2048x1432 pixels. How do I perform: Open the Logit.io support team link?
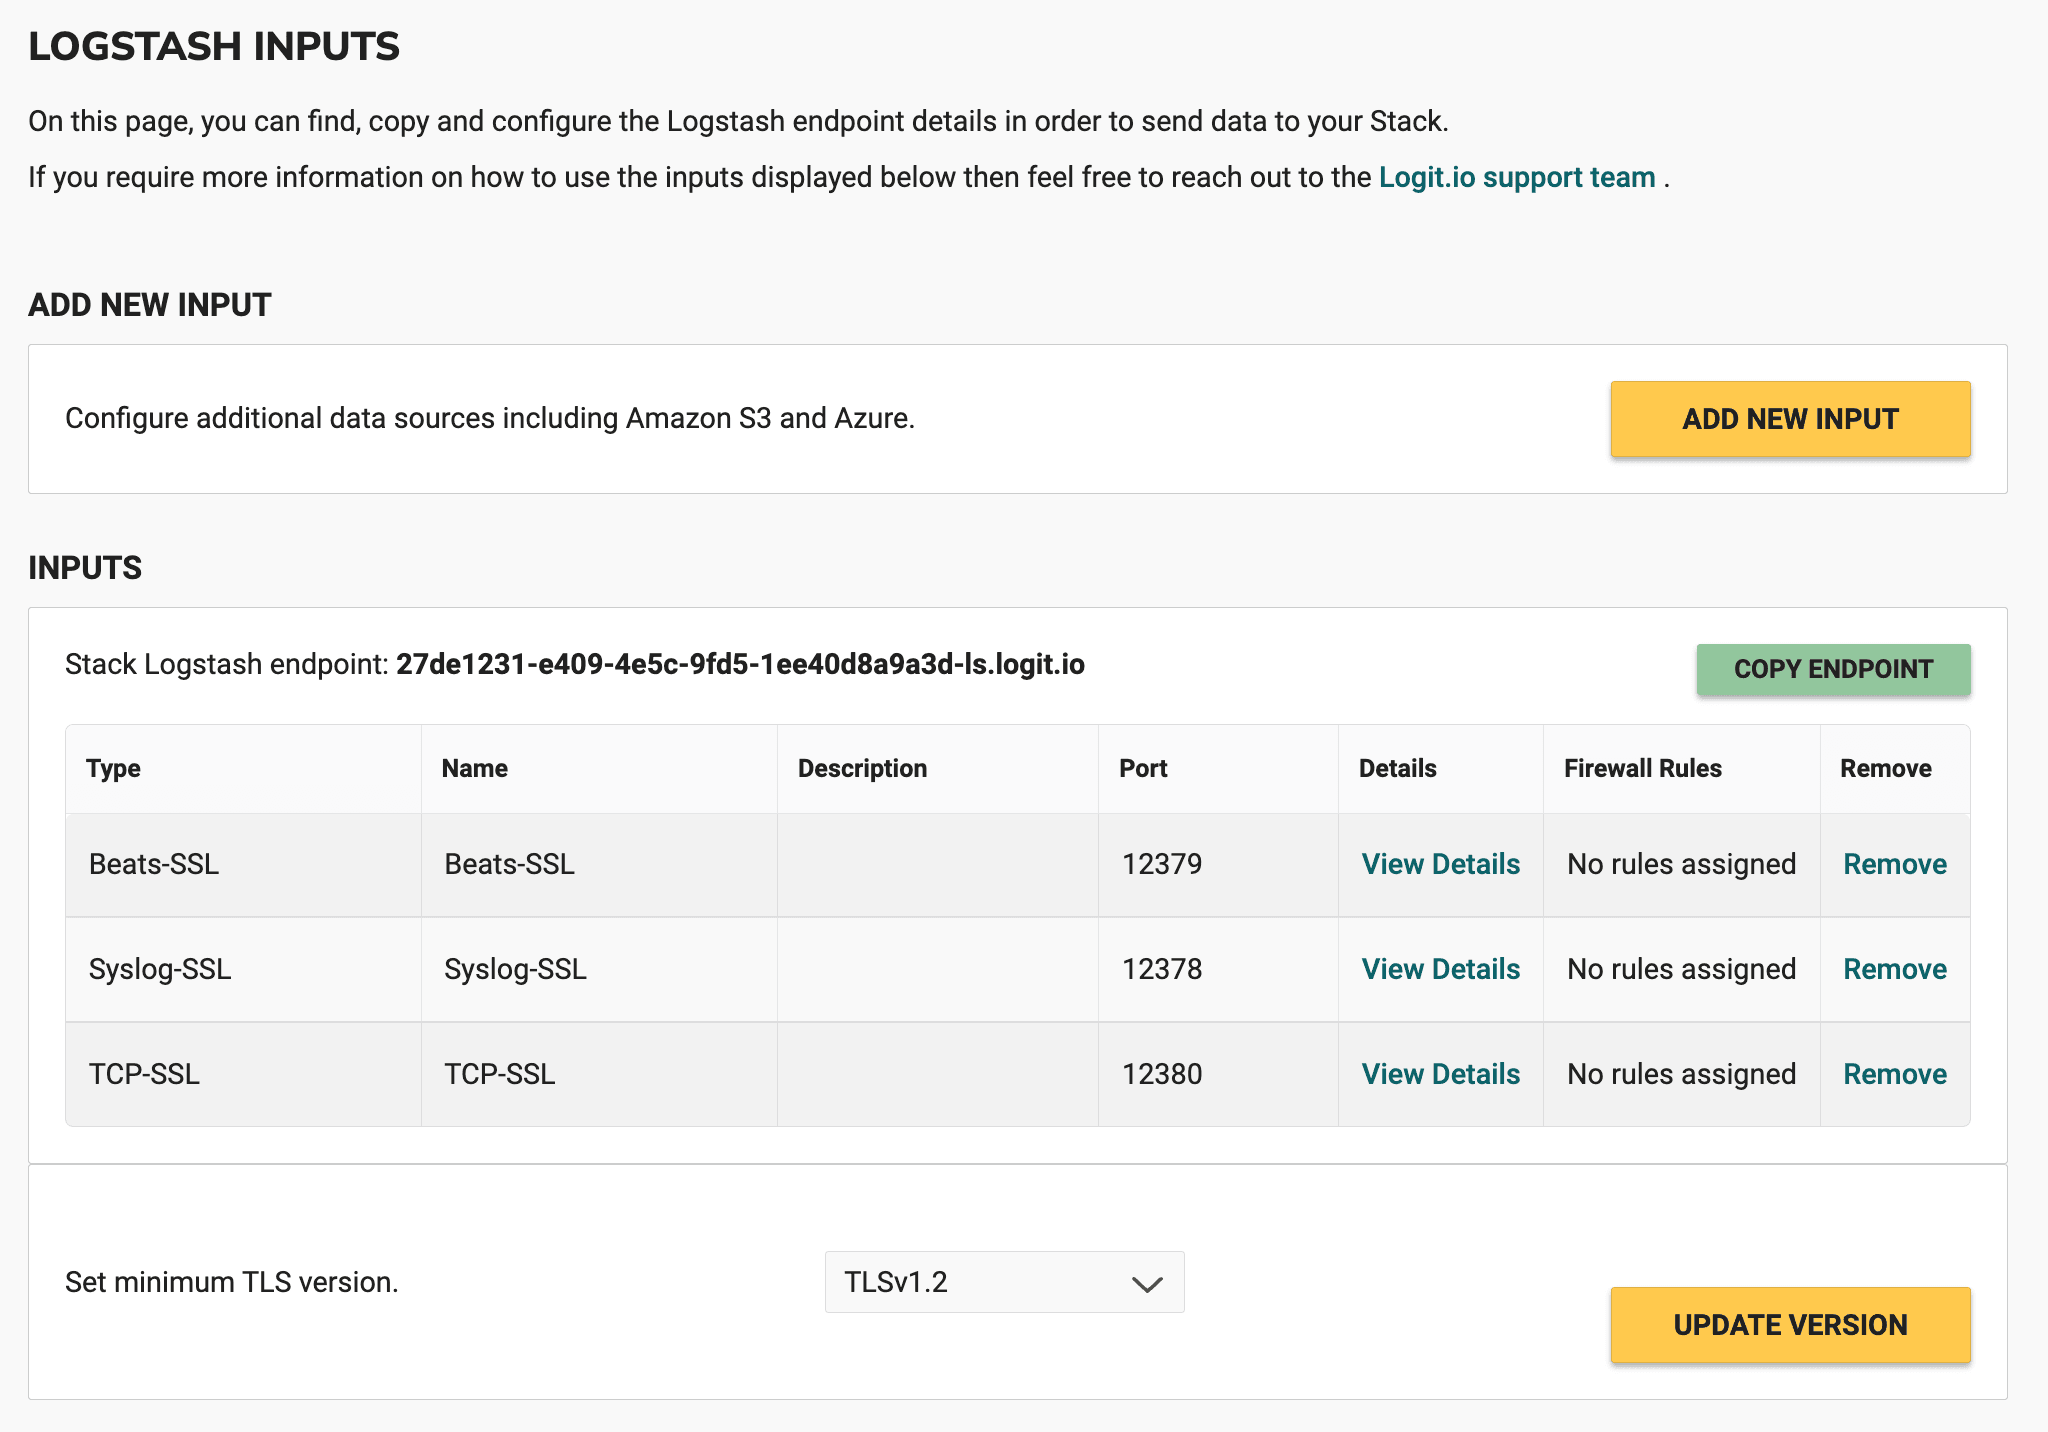click(1516, 177)
